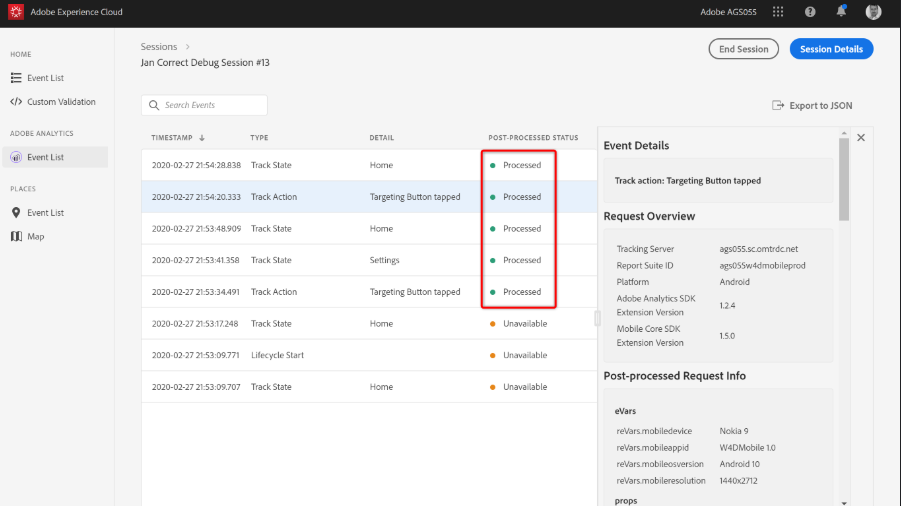
Task: Sort by Timestamp column header
Action: 172,138
